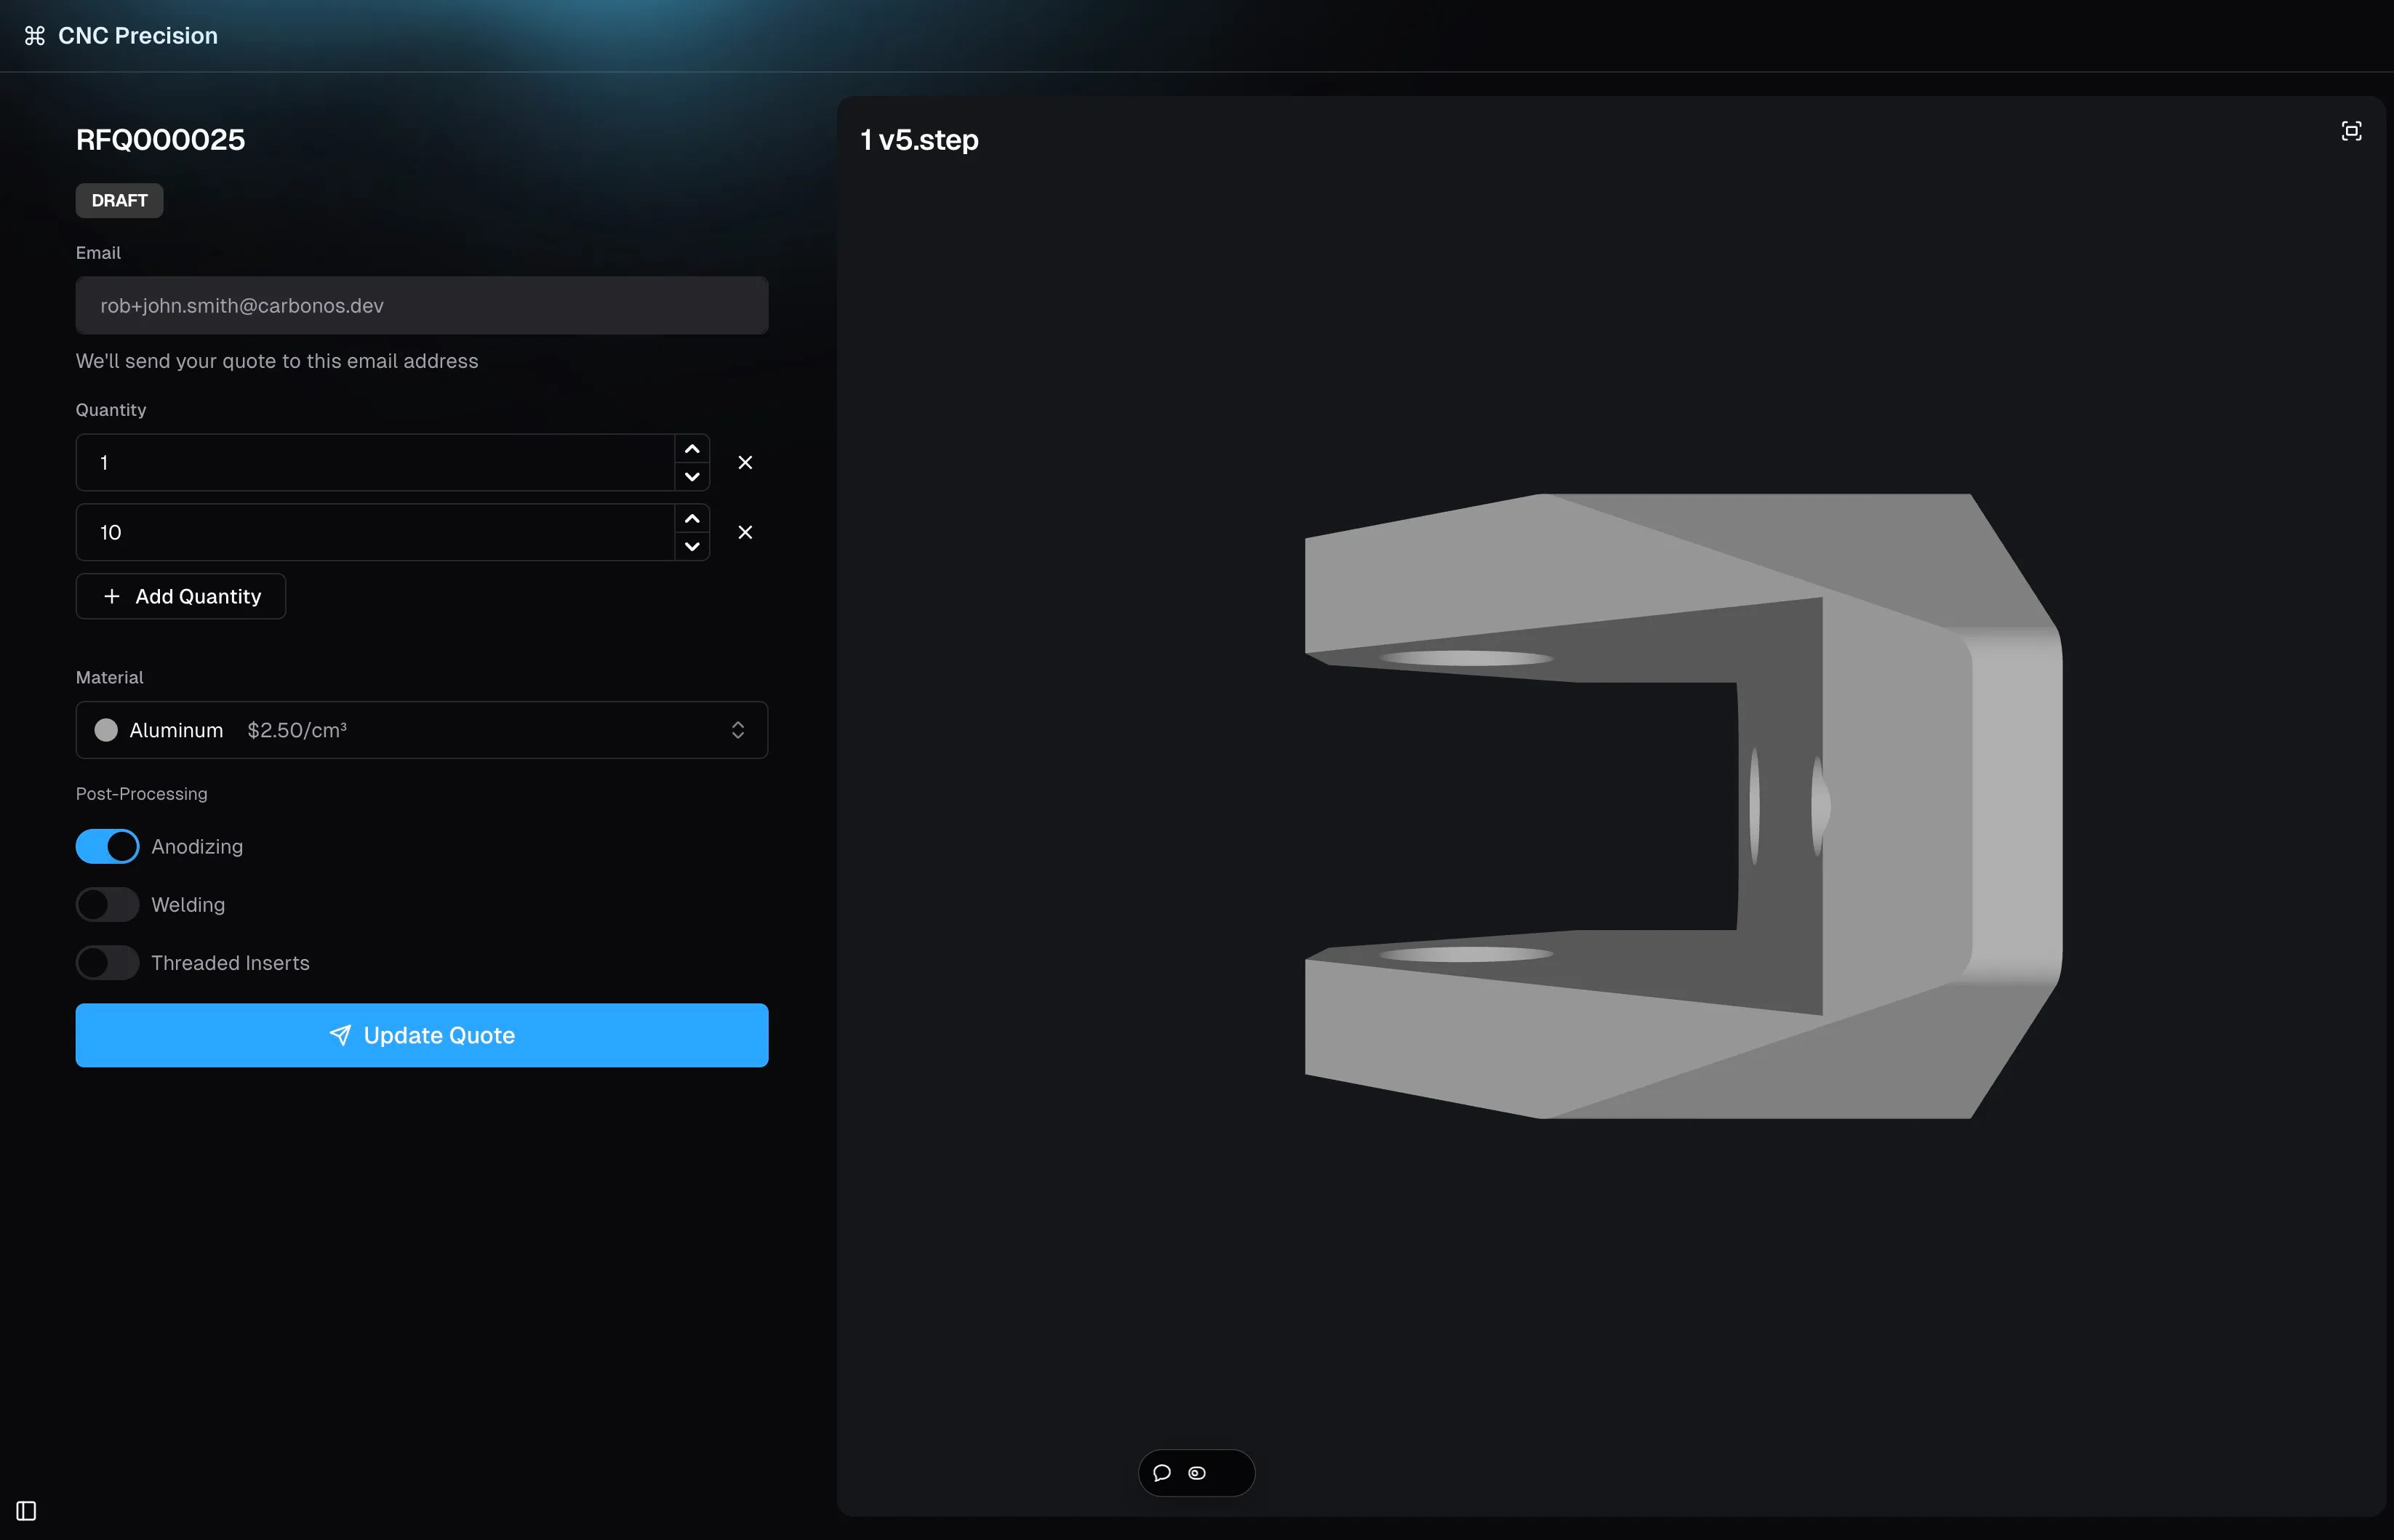Toggle the eye visibility icon in viewer
Viewport: 2394px width, 1540px height.
(x=1197, y=1472)
